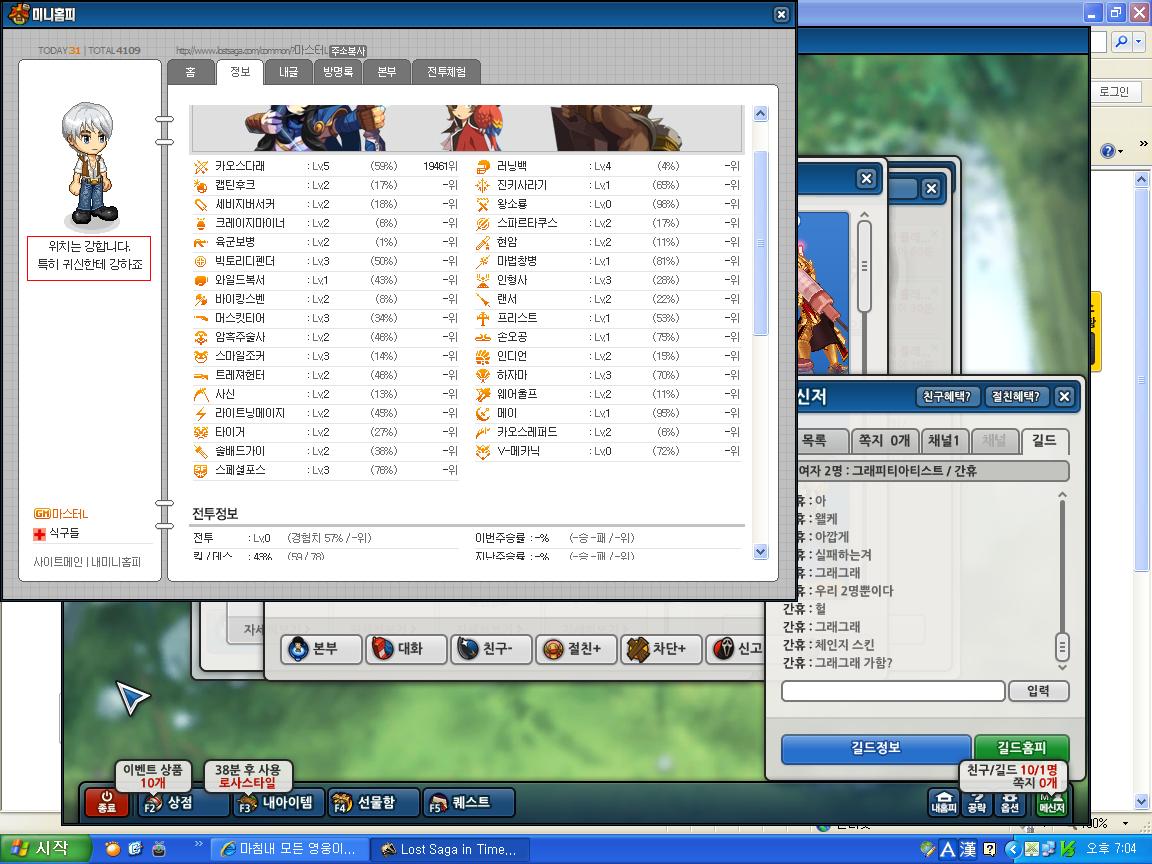The image size is (1152, 864).
Task: Click the red 종료 power icon
Action: pos(107,802)
